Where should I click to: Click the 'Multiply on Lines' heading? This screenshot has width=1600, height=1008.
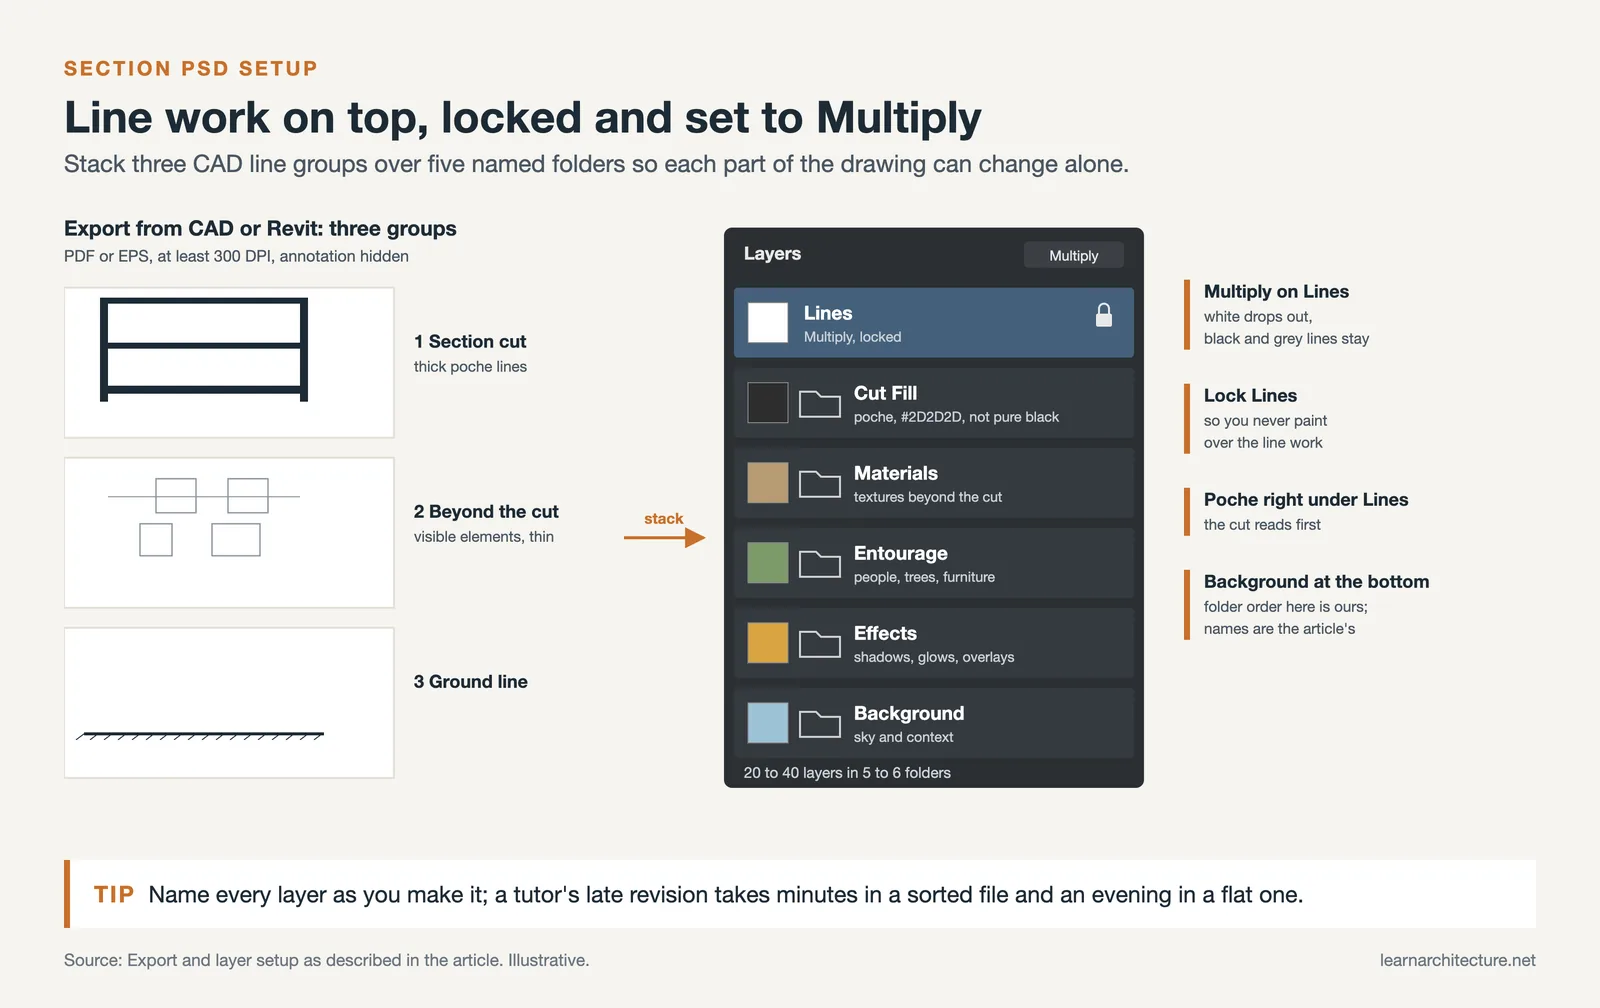1276,291
